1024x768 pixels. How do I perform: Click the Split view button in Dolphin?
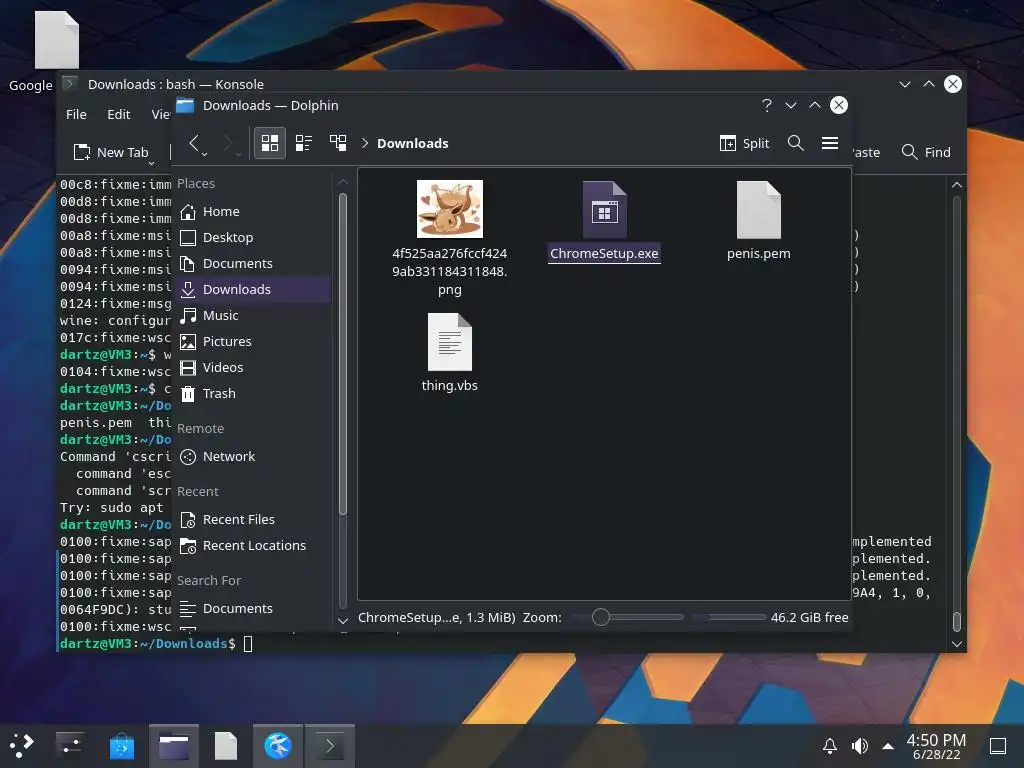[x=744, y=143]
